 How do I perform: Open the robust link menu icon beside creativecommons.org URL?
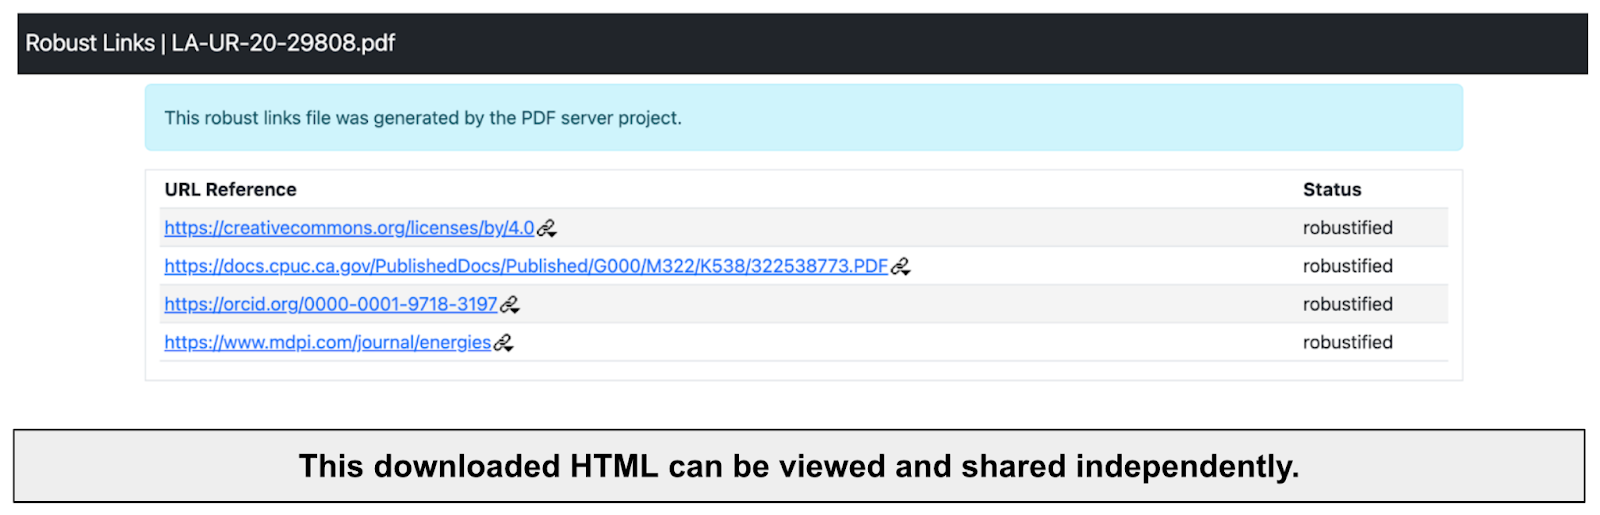[546, 229]
